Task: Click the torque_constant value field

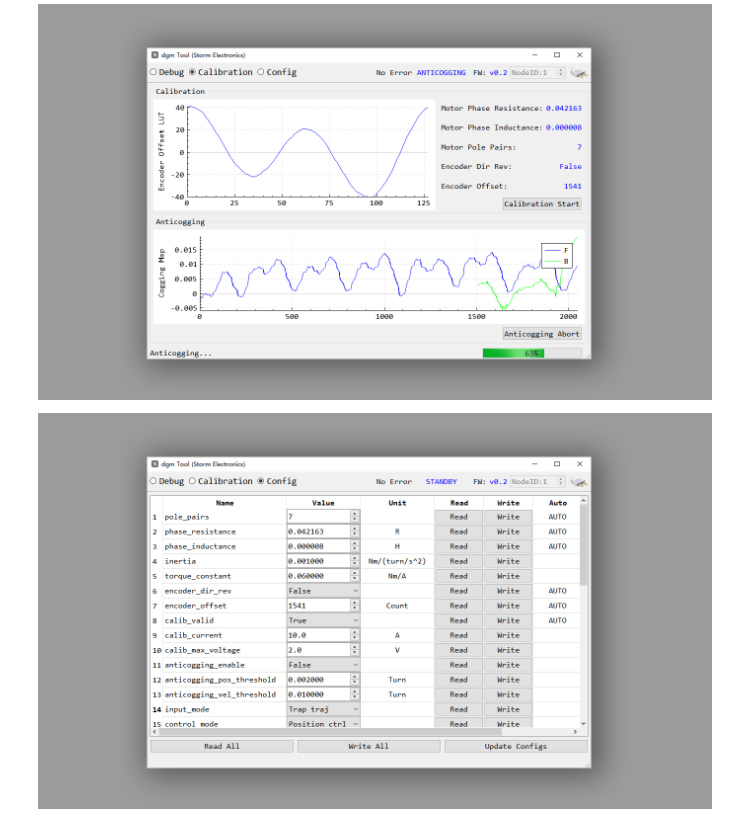Action: (x=317, y=576)
